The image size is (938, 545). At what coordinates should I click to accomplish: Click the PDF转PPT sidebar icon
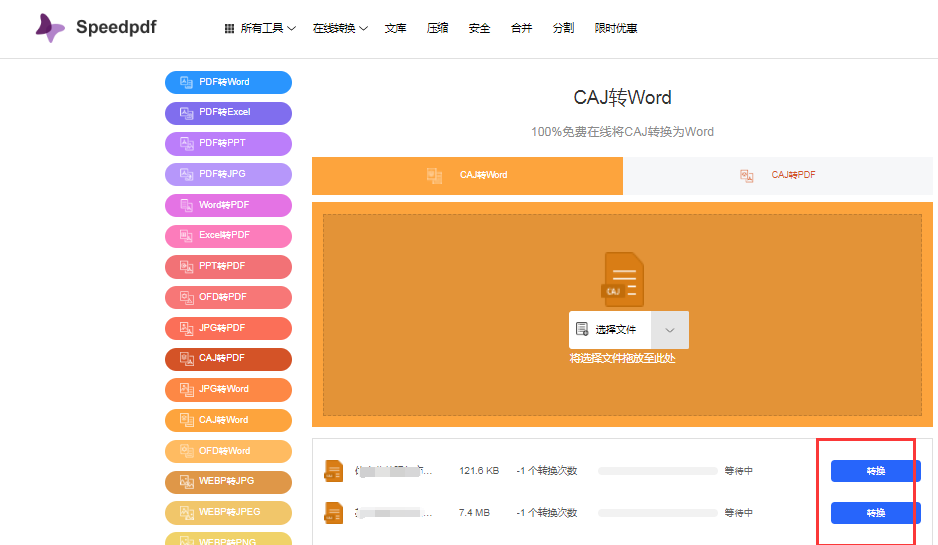point(187,144)
